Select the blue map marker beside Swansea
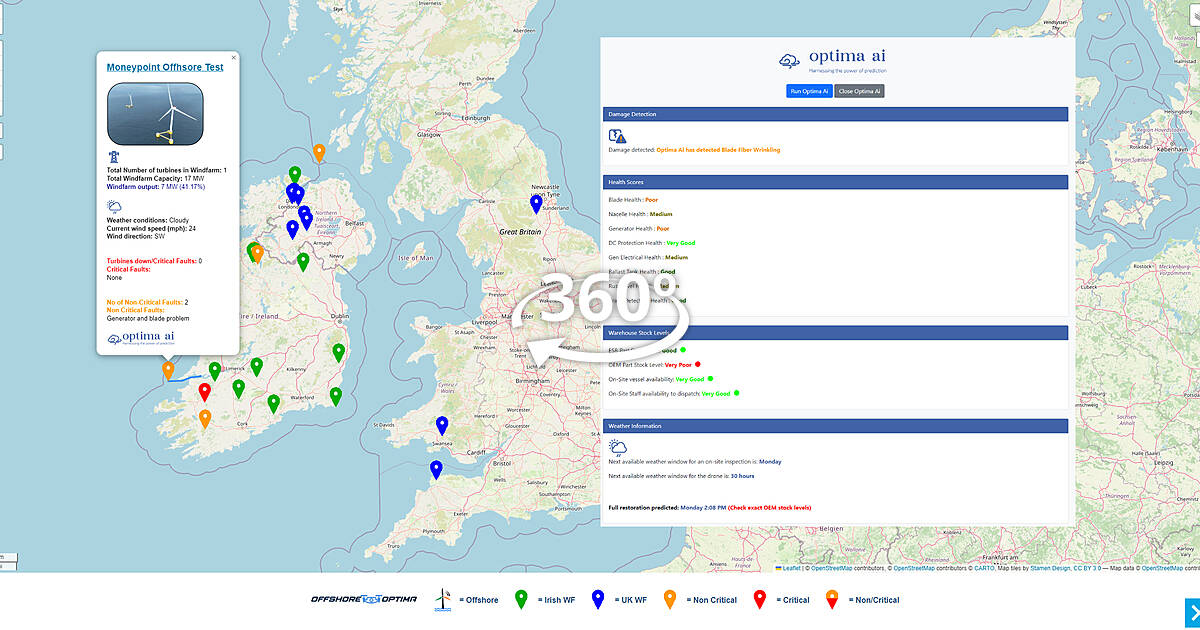The width and height of the screenshot is (1200, 630). click(x=442, y=426)
